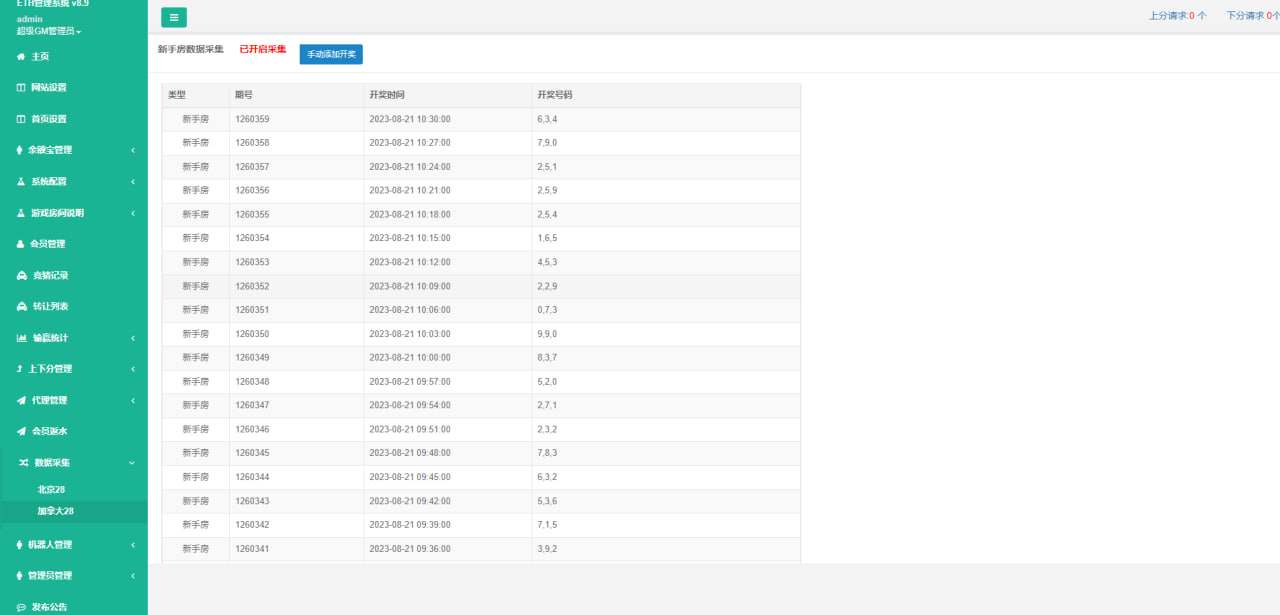Select the 加拿大28 submenu item
The height and width of the screenshot is (615, 1280).
pos(56,511)
